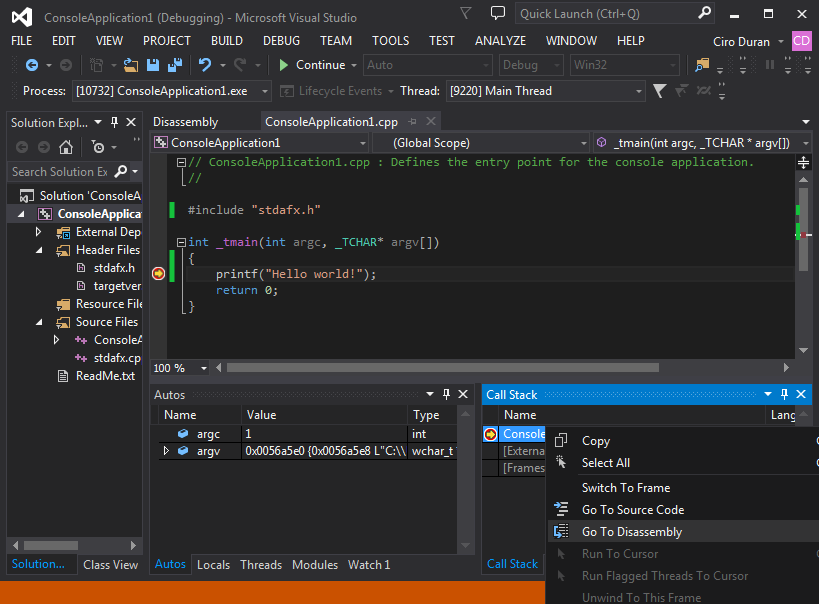
Task: Choose Go To Disassembly from context menu
Action: [632, 531]
